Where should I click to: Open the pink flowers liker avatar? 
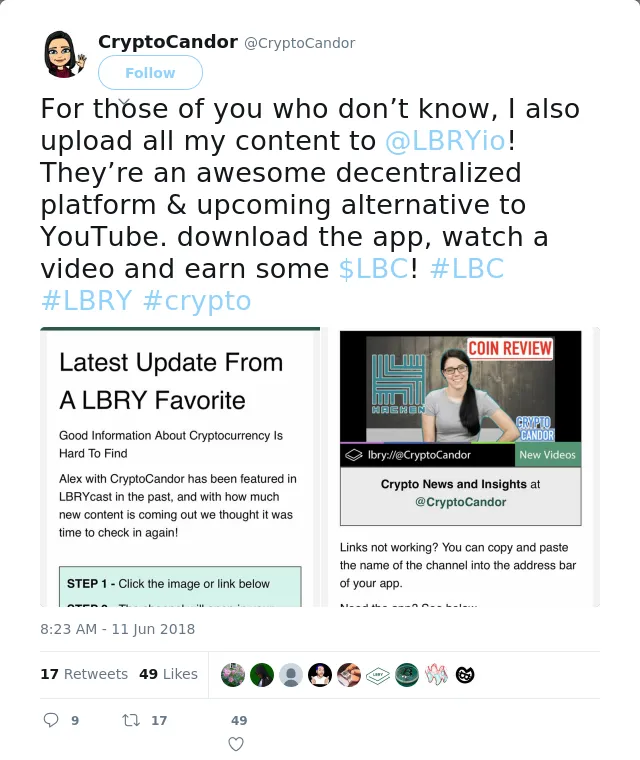pyautogui.click(x=233, y=675)
